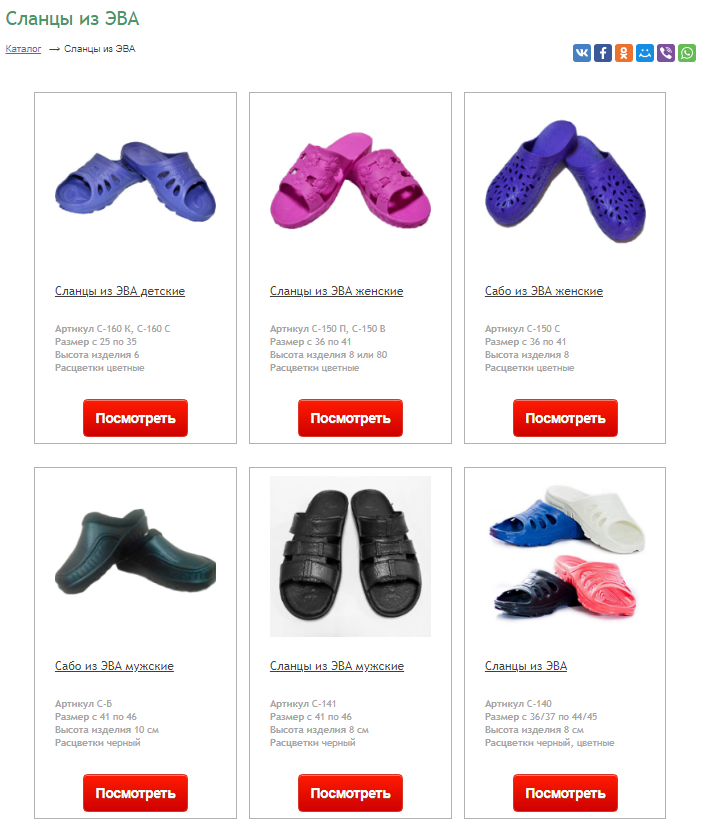The image size is (703, 833).
Task: Click Посмотреть under article С-Б clogs
Action: [x=135, y=793]
